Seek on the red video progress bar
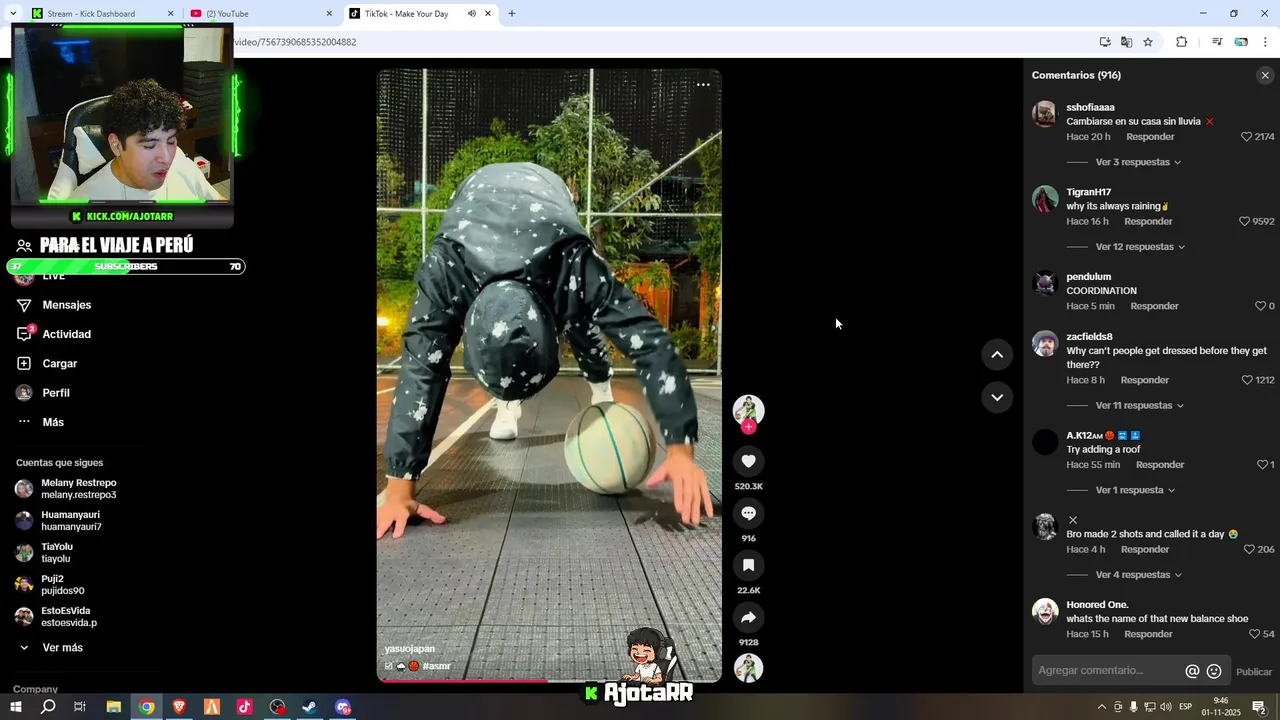 pos(549,681)
